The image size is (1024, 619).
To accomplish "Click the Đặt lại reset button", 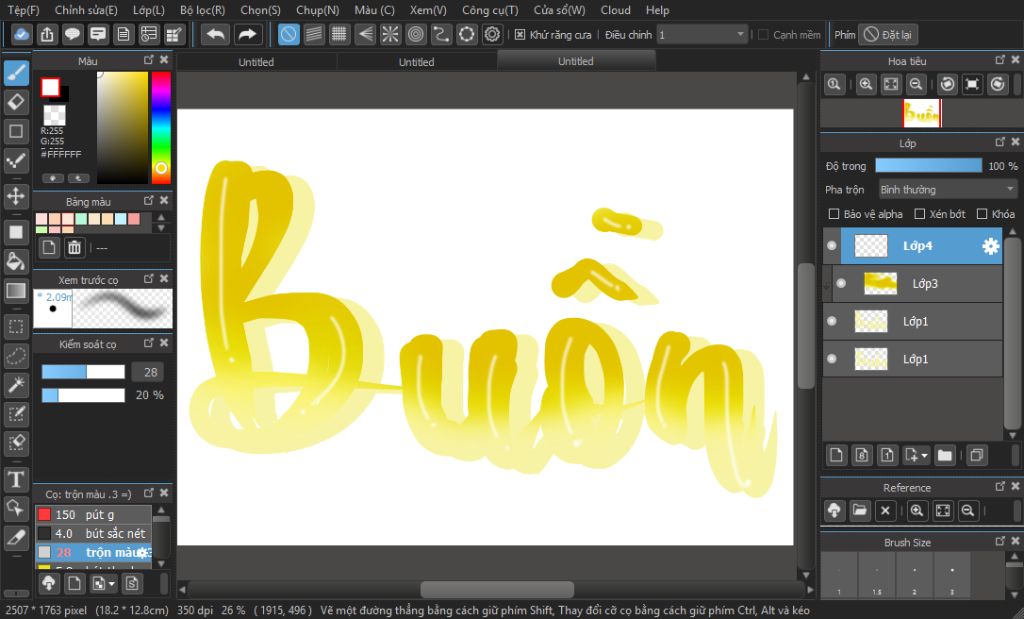I will pyautogui.click(x=888, y=35).
